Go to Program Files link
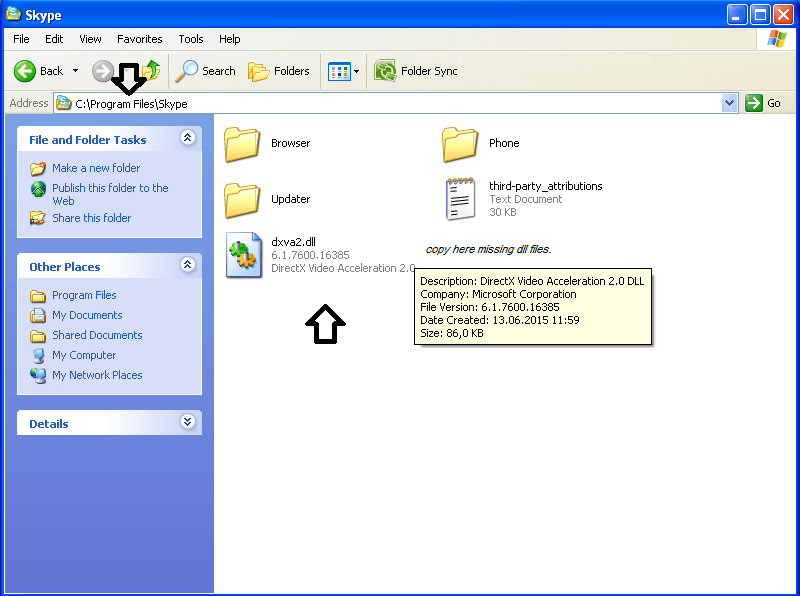The height and width of the screenshot is (596, 800). (x=84, y=295)
